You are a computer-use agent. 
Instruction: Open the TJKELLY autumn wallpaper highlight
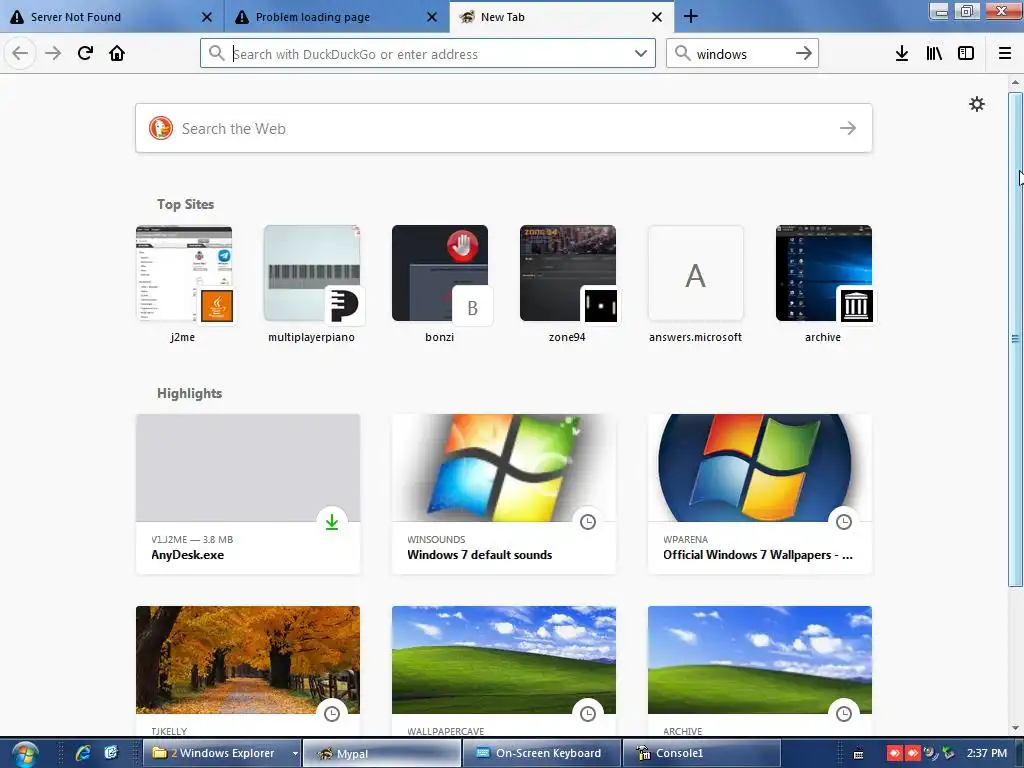(248, 671)
